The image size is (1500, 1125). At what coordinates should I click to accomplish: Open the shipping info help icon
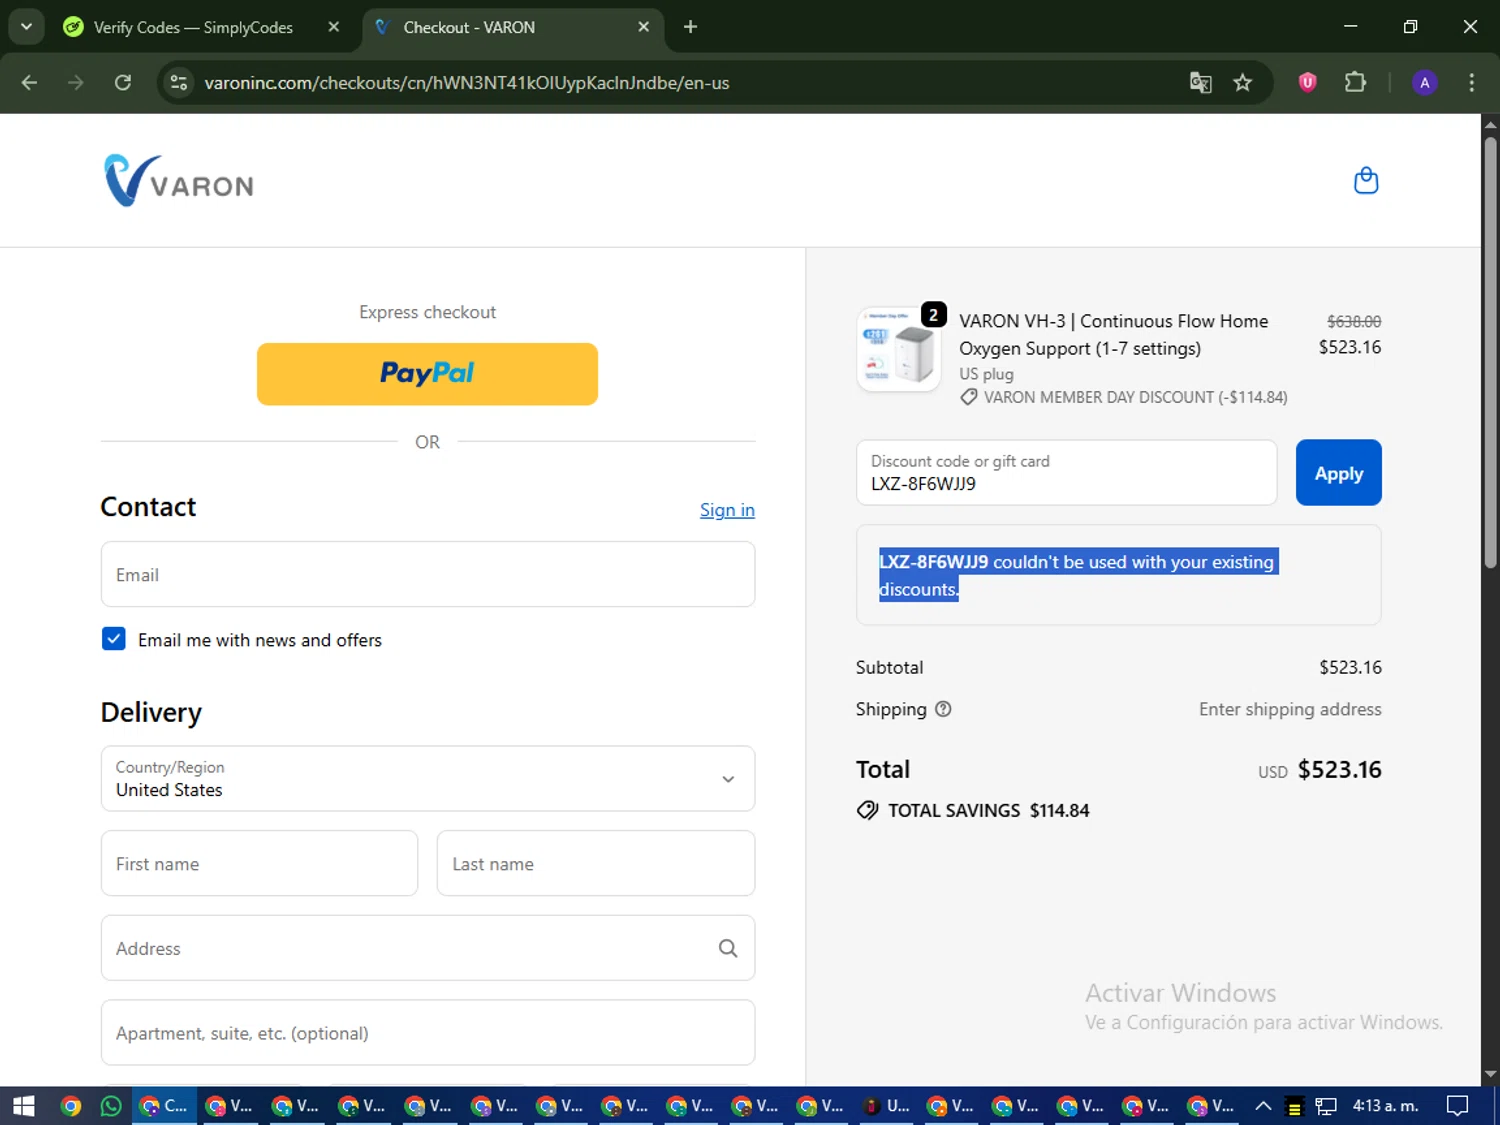pyautogui.click(x=943, y=709)
